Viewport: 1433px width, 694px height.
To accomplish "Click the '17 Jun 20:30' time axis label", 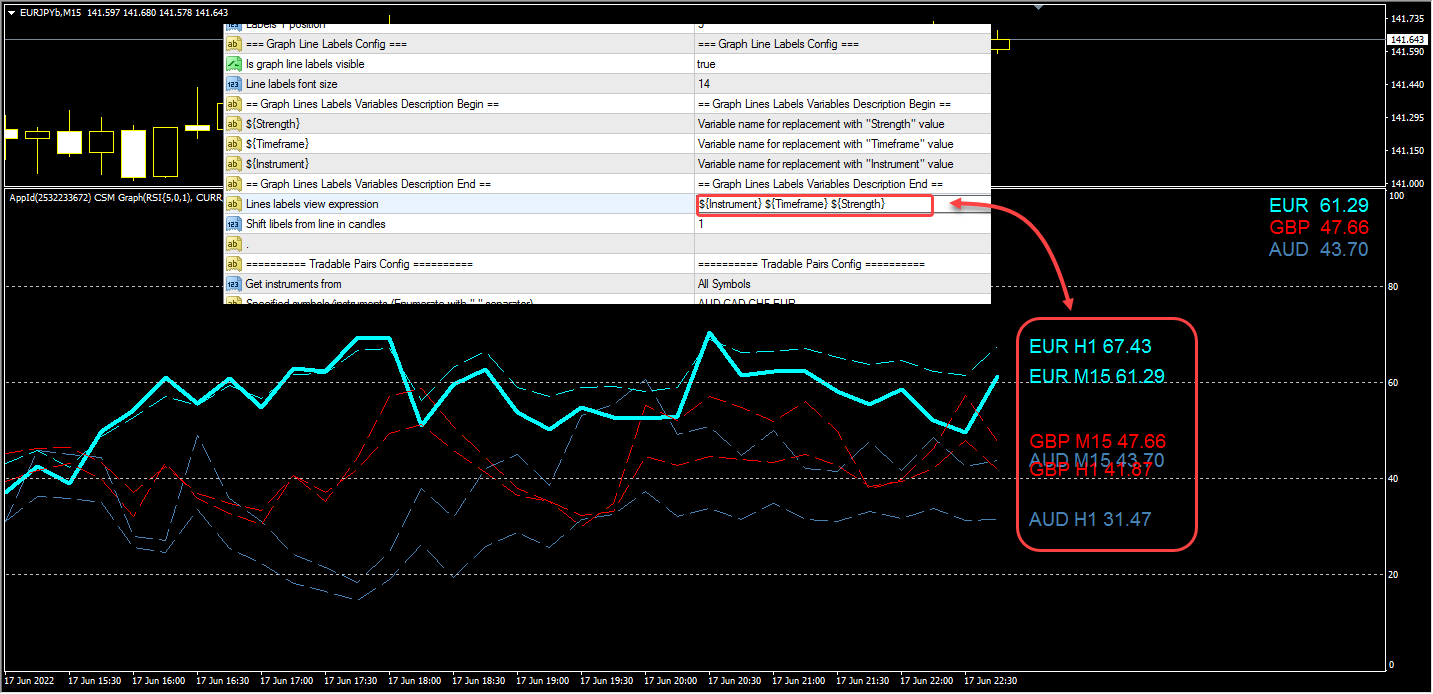I will [735, 681].
